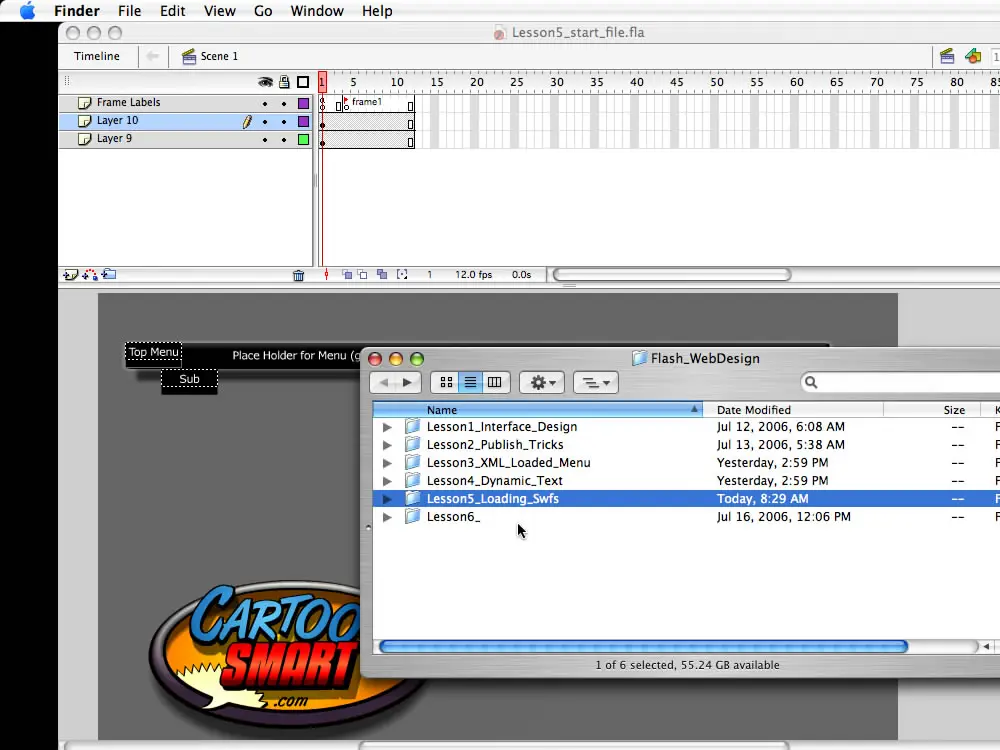Expand the Lesson2_Publish_Tricks folder
This screenshot has height=750, width=1000.
[387, 445]
